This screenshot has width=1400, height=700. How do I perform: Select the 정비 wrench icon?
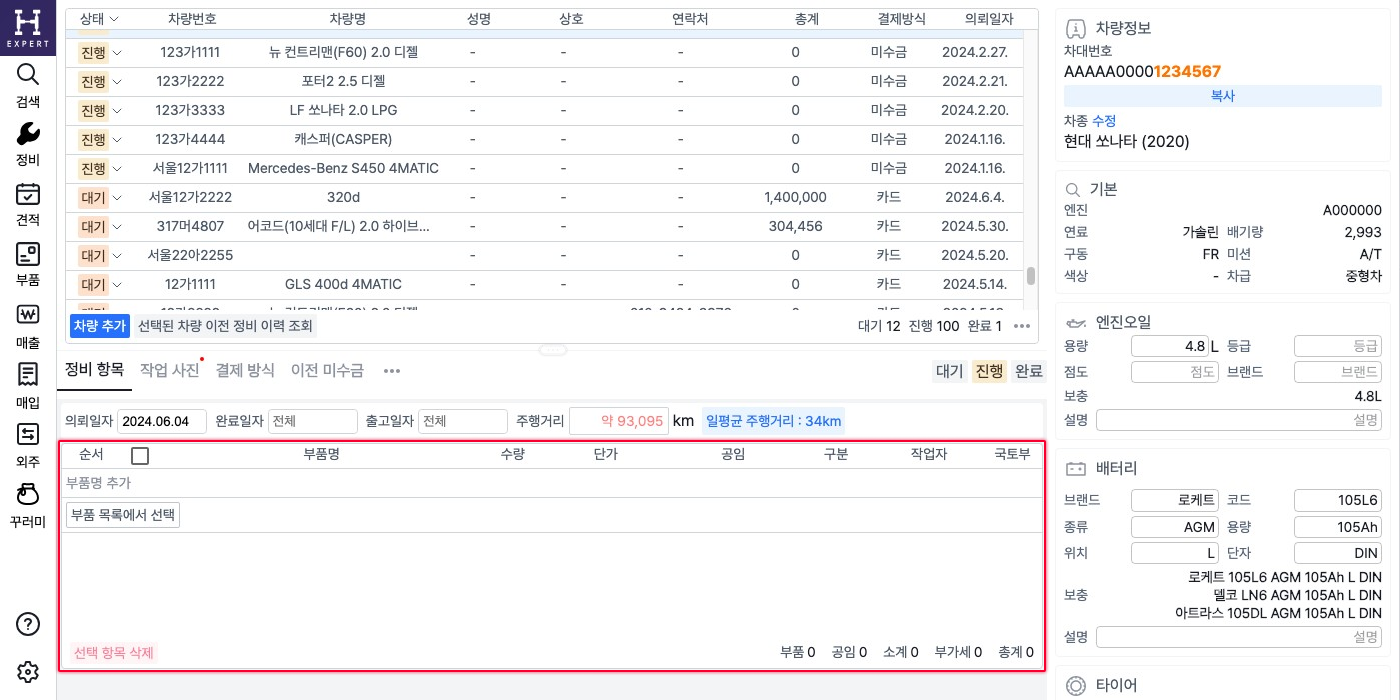[28, 134]
